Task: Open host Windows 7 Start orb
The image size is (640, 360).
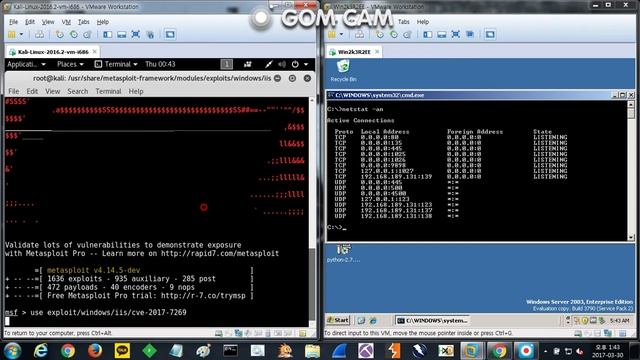Action: tap(12, 351)
